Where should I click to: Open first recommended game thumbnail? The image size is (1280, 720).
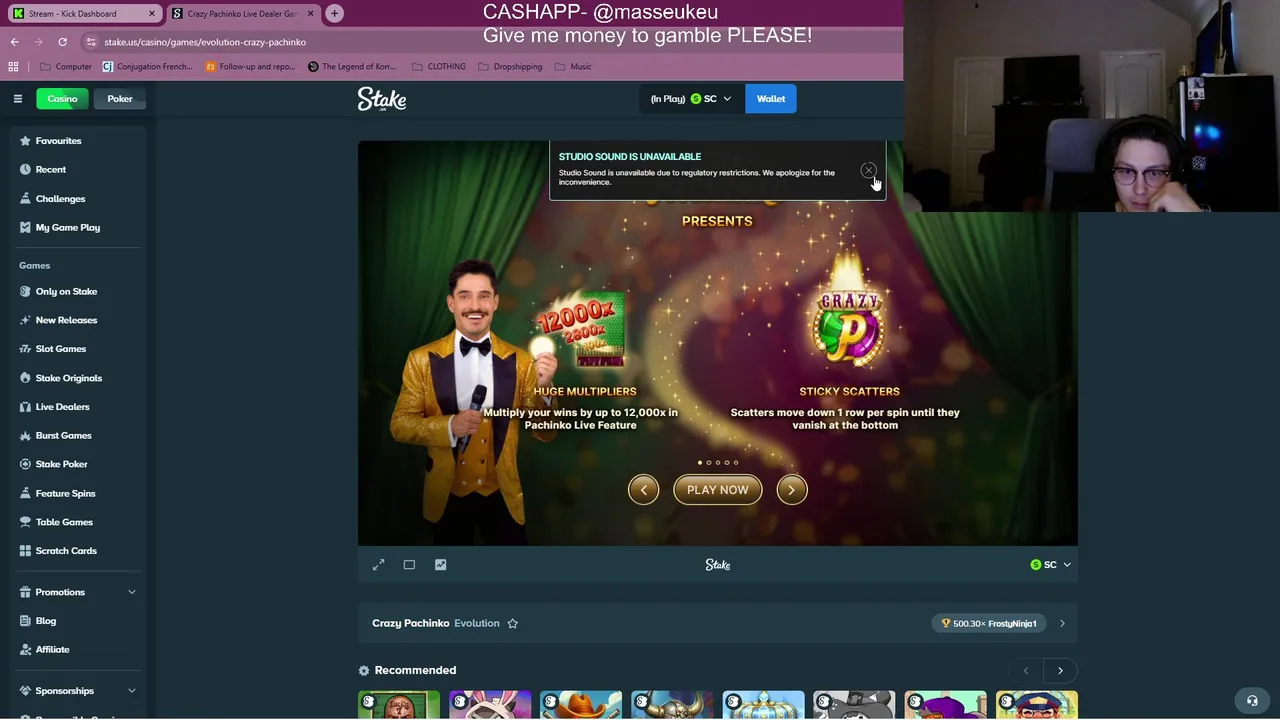(x=399, y=705)
